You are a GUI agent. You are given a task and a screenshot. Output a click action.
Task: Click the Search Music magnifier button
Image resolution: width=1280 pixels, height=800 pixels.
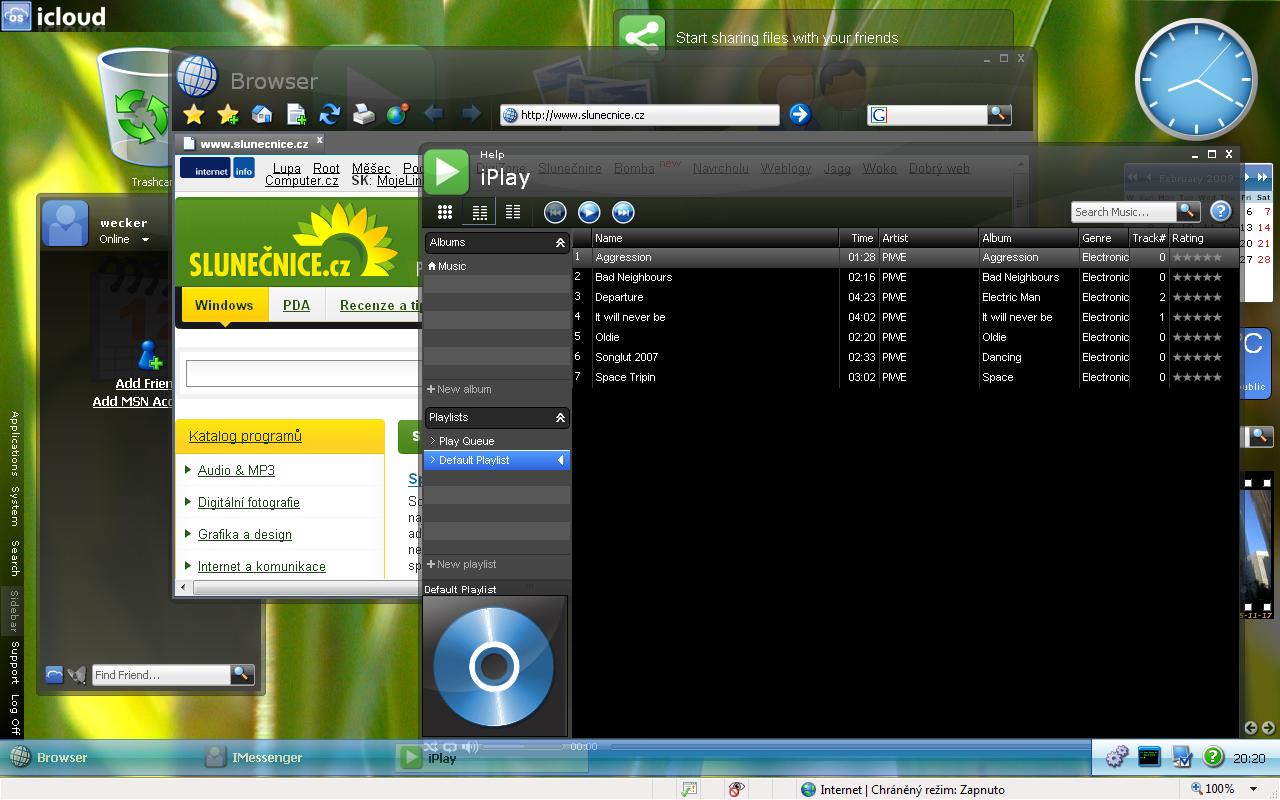[x=1188, y=211]
